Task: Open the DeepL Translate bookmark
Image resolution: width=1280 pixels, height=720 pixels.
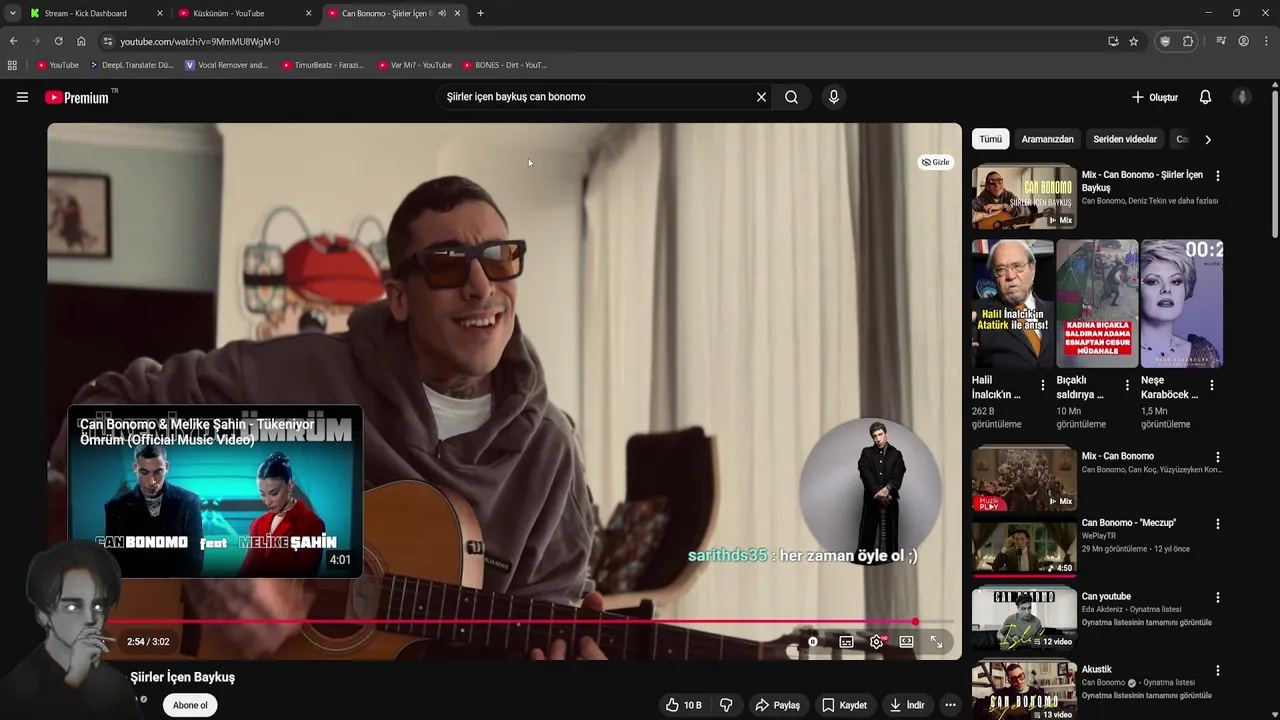Action: tap(131, 65)
